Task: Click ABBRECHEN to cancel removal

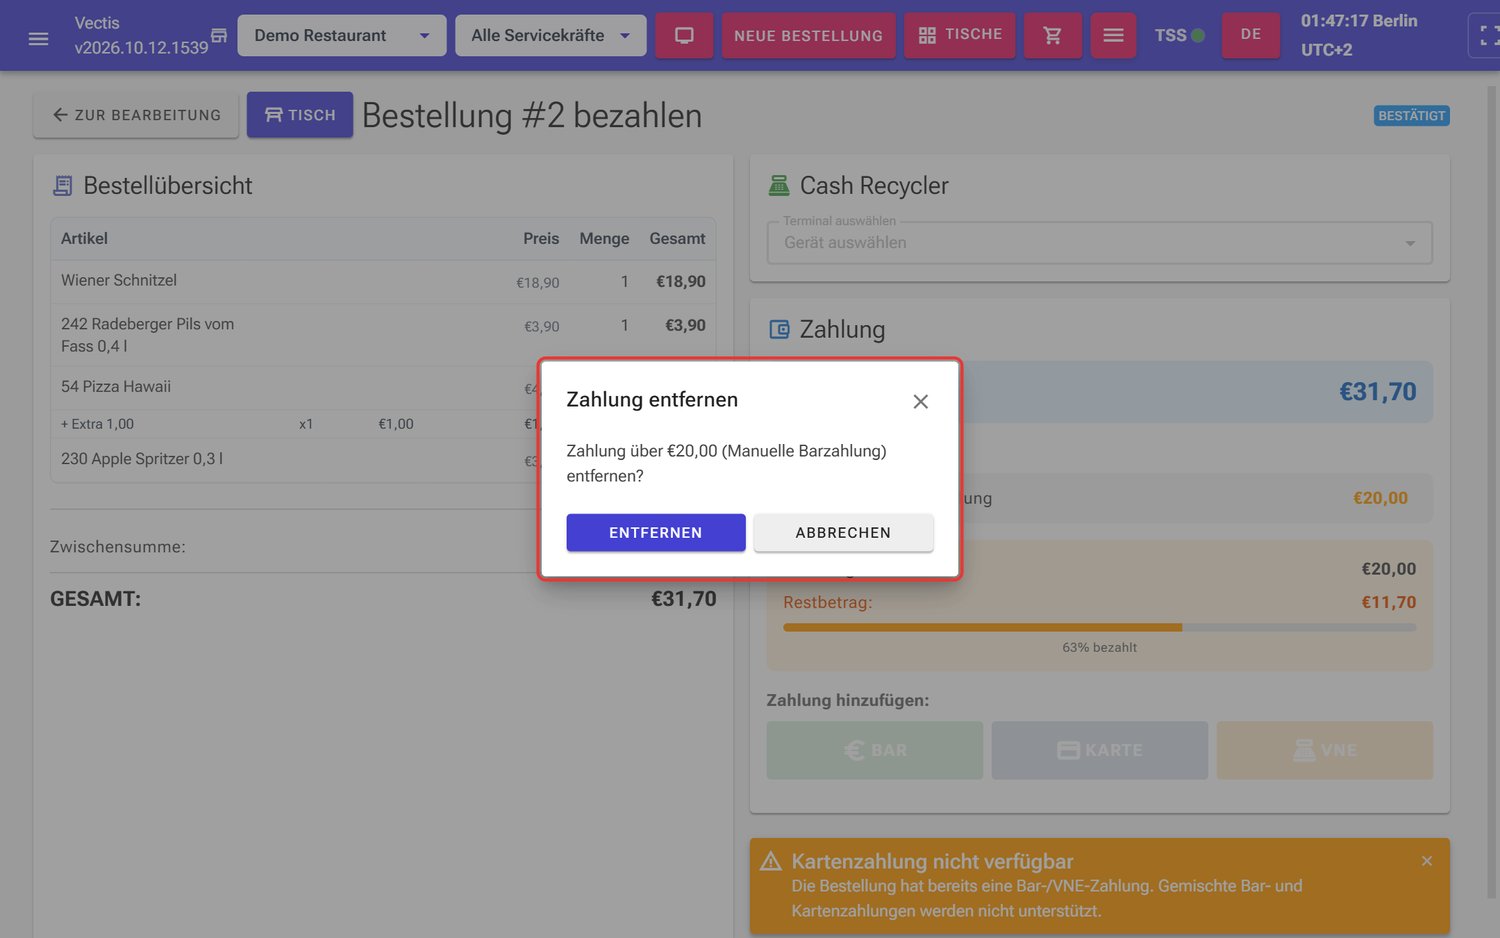Action: pos(843,533)
